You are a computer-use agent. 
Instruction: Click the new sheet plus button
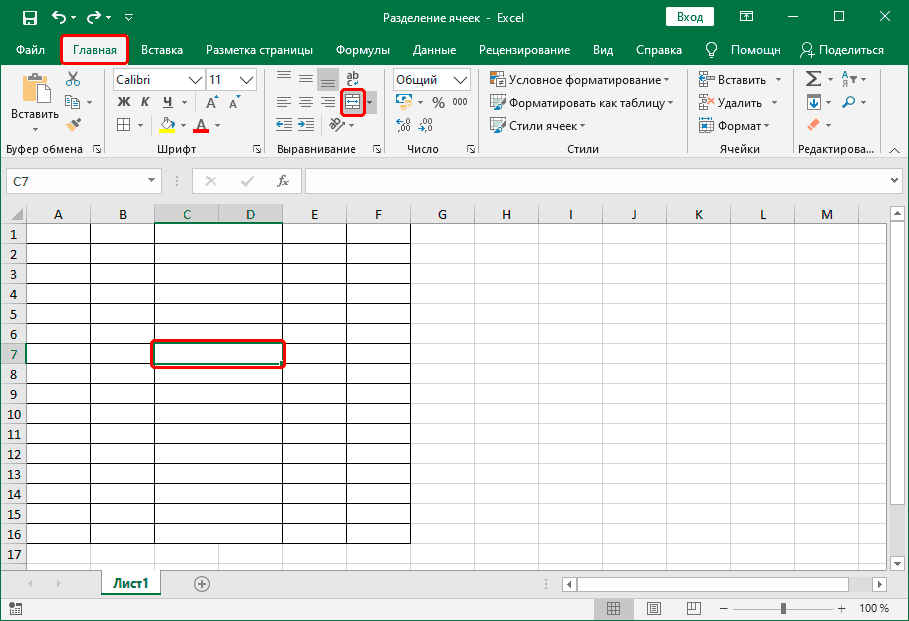[x=201, y=583]
